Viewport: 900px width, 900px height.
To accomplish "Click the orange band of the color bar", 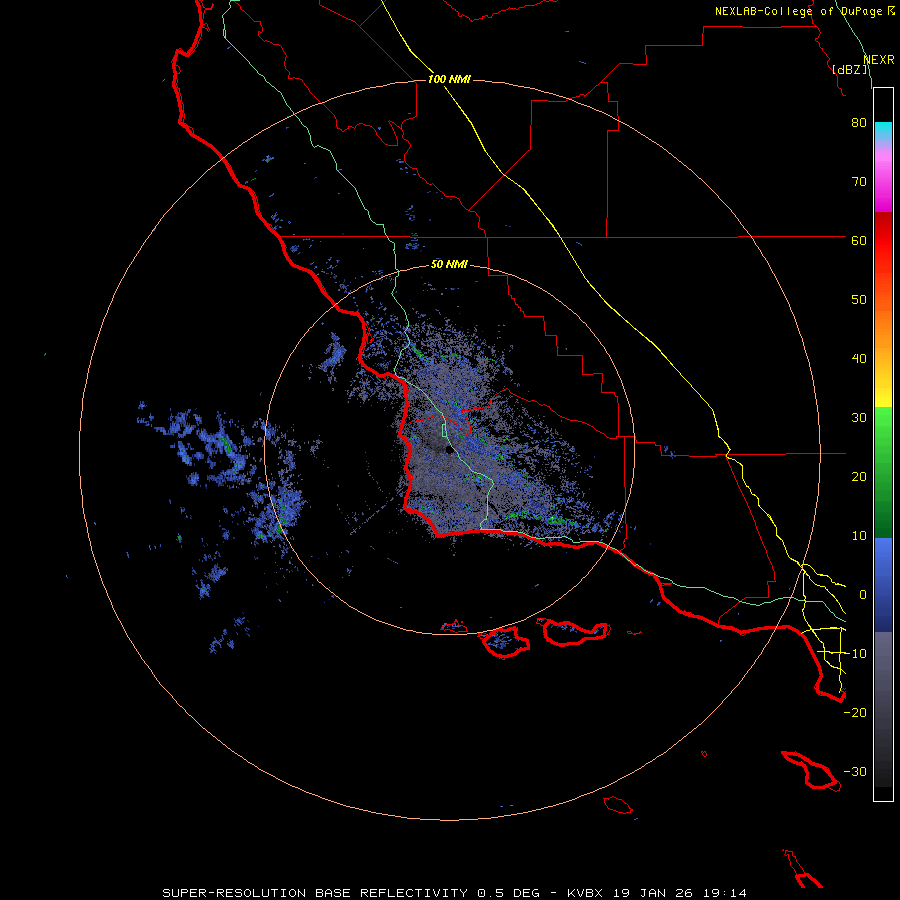I will (883, 327).
